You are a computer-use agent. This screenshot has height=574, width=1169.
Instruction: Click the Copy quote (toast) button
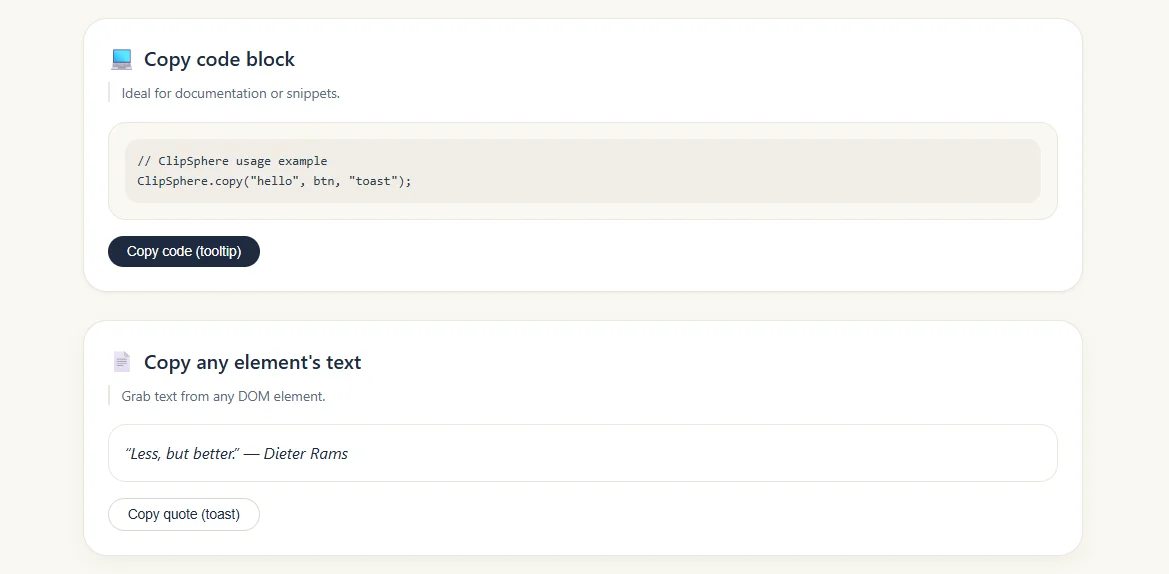[184, 514]
